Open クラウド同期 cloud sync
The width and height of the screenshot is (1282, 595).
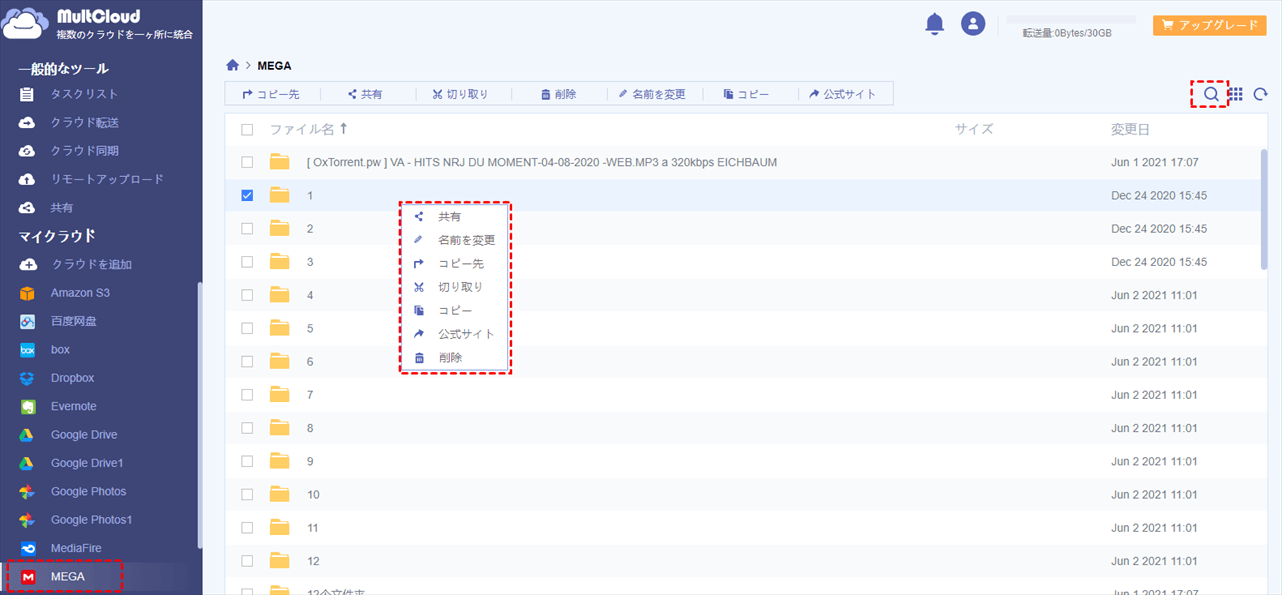(84, 150)
